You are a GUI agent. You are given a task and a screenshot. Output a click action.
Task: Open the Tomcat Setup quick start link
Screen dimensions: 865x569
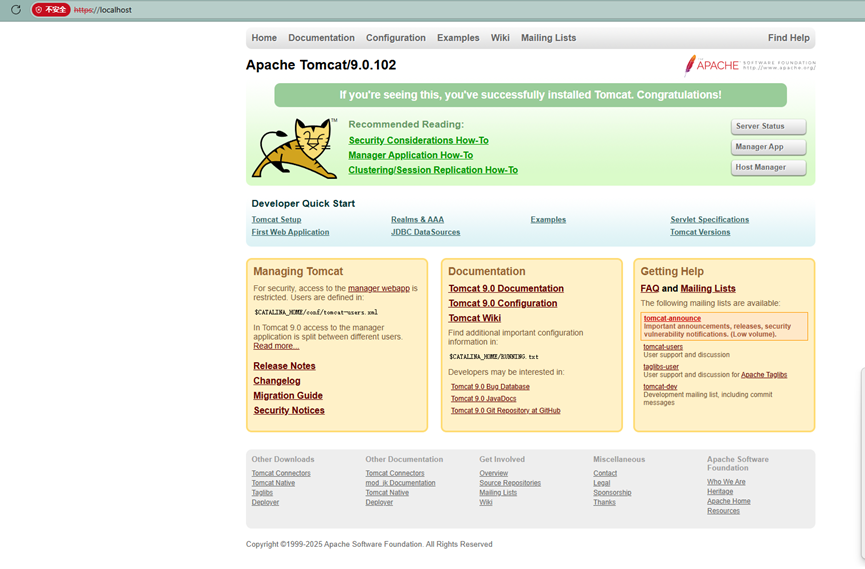point(276,220)
